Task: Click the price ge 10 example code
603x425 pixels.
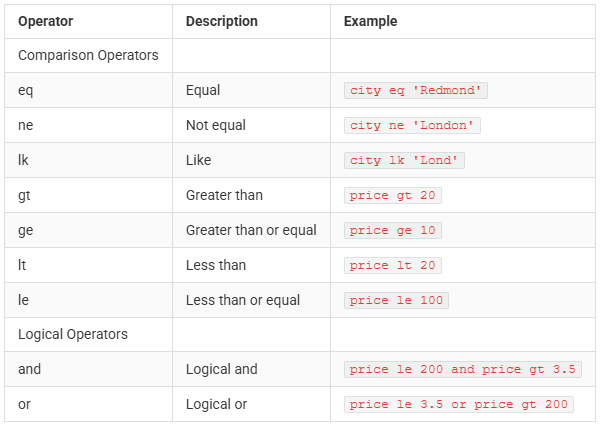Action: click(393, 230)
